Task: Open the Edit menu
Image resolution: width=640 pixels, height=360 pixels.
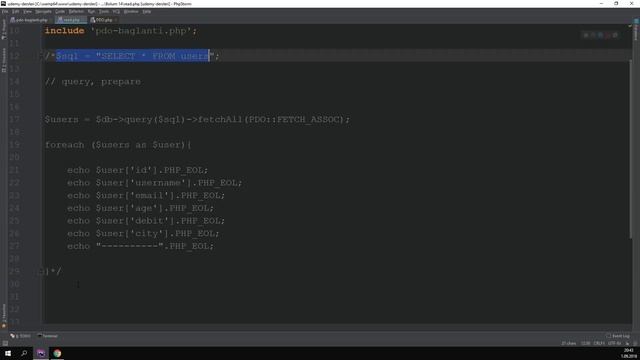Action: coord(16,11)
